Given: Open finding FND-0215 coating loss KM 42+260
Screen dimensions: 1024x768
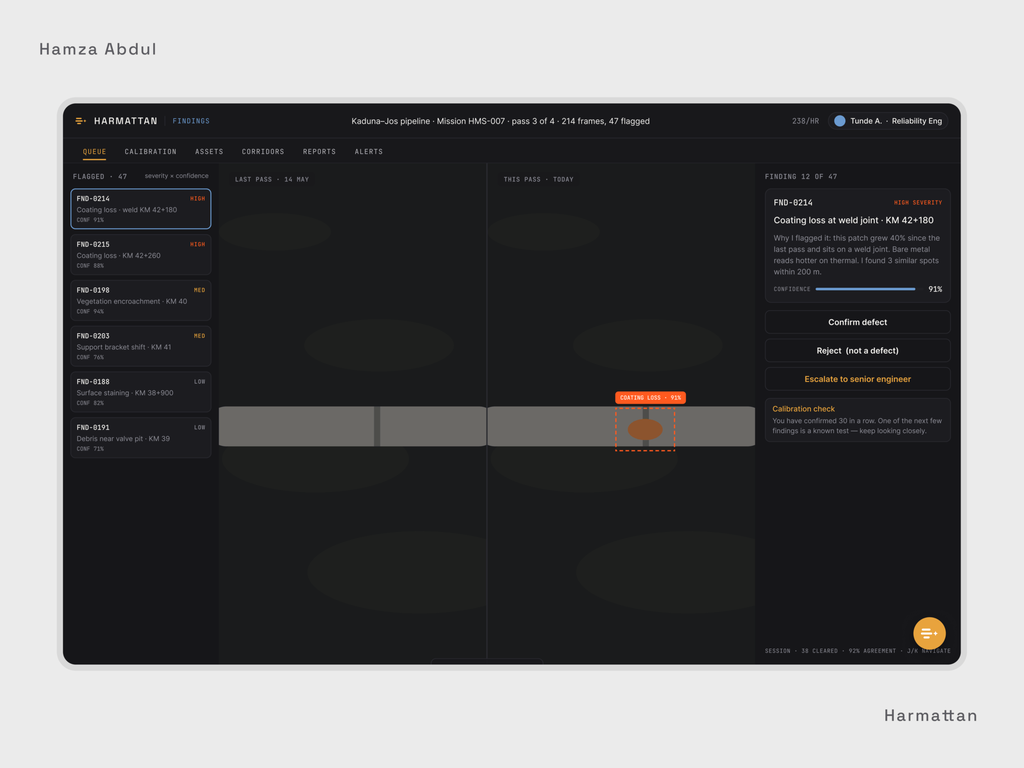Looking at the screenshot, I should (x=140, y=255).
